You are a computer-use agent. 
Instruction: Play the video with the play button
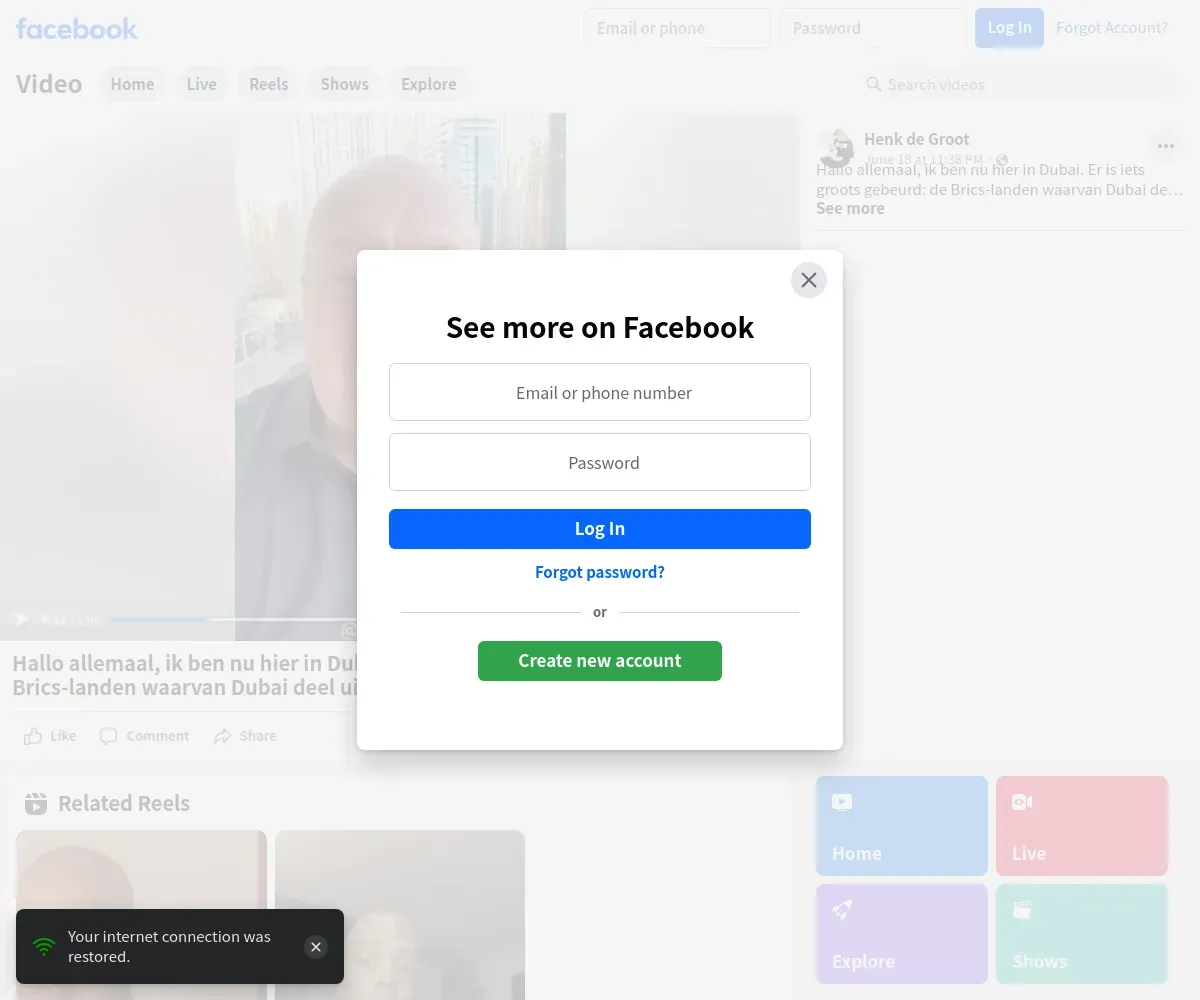22,620
